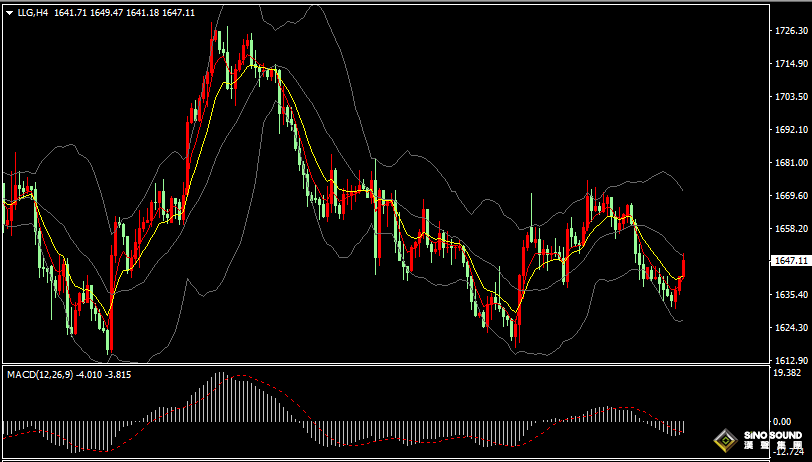Select the MACD(12,26,9) indicator label
The image size is (812, 462).
click(x=40, y=374)
